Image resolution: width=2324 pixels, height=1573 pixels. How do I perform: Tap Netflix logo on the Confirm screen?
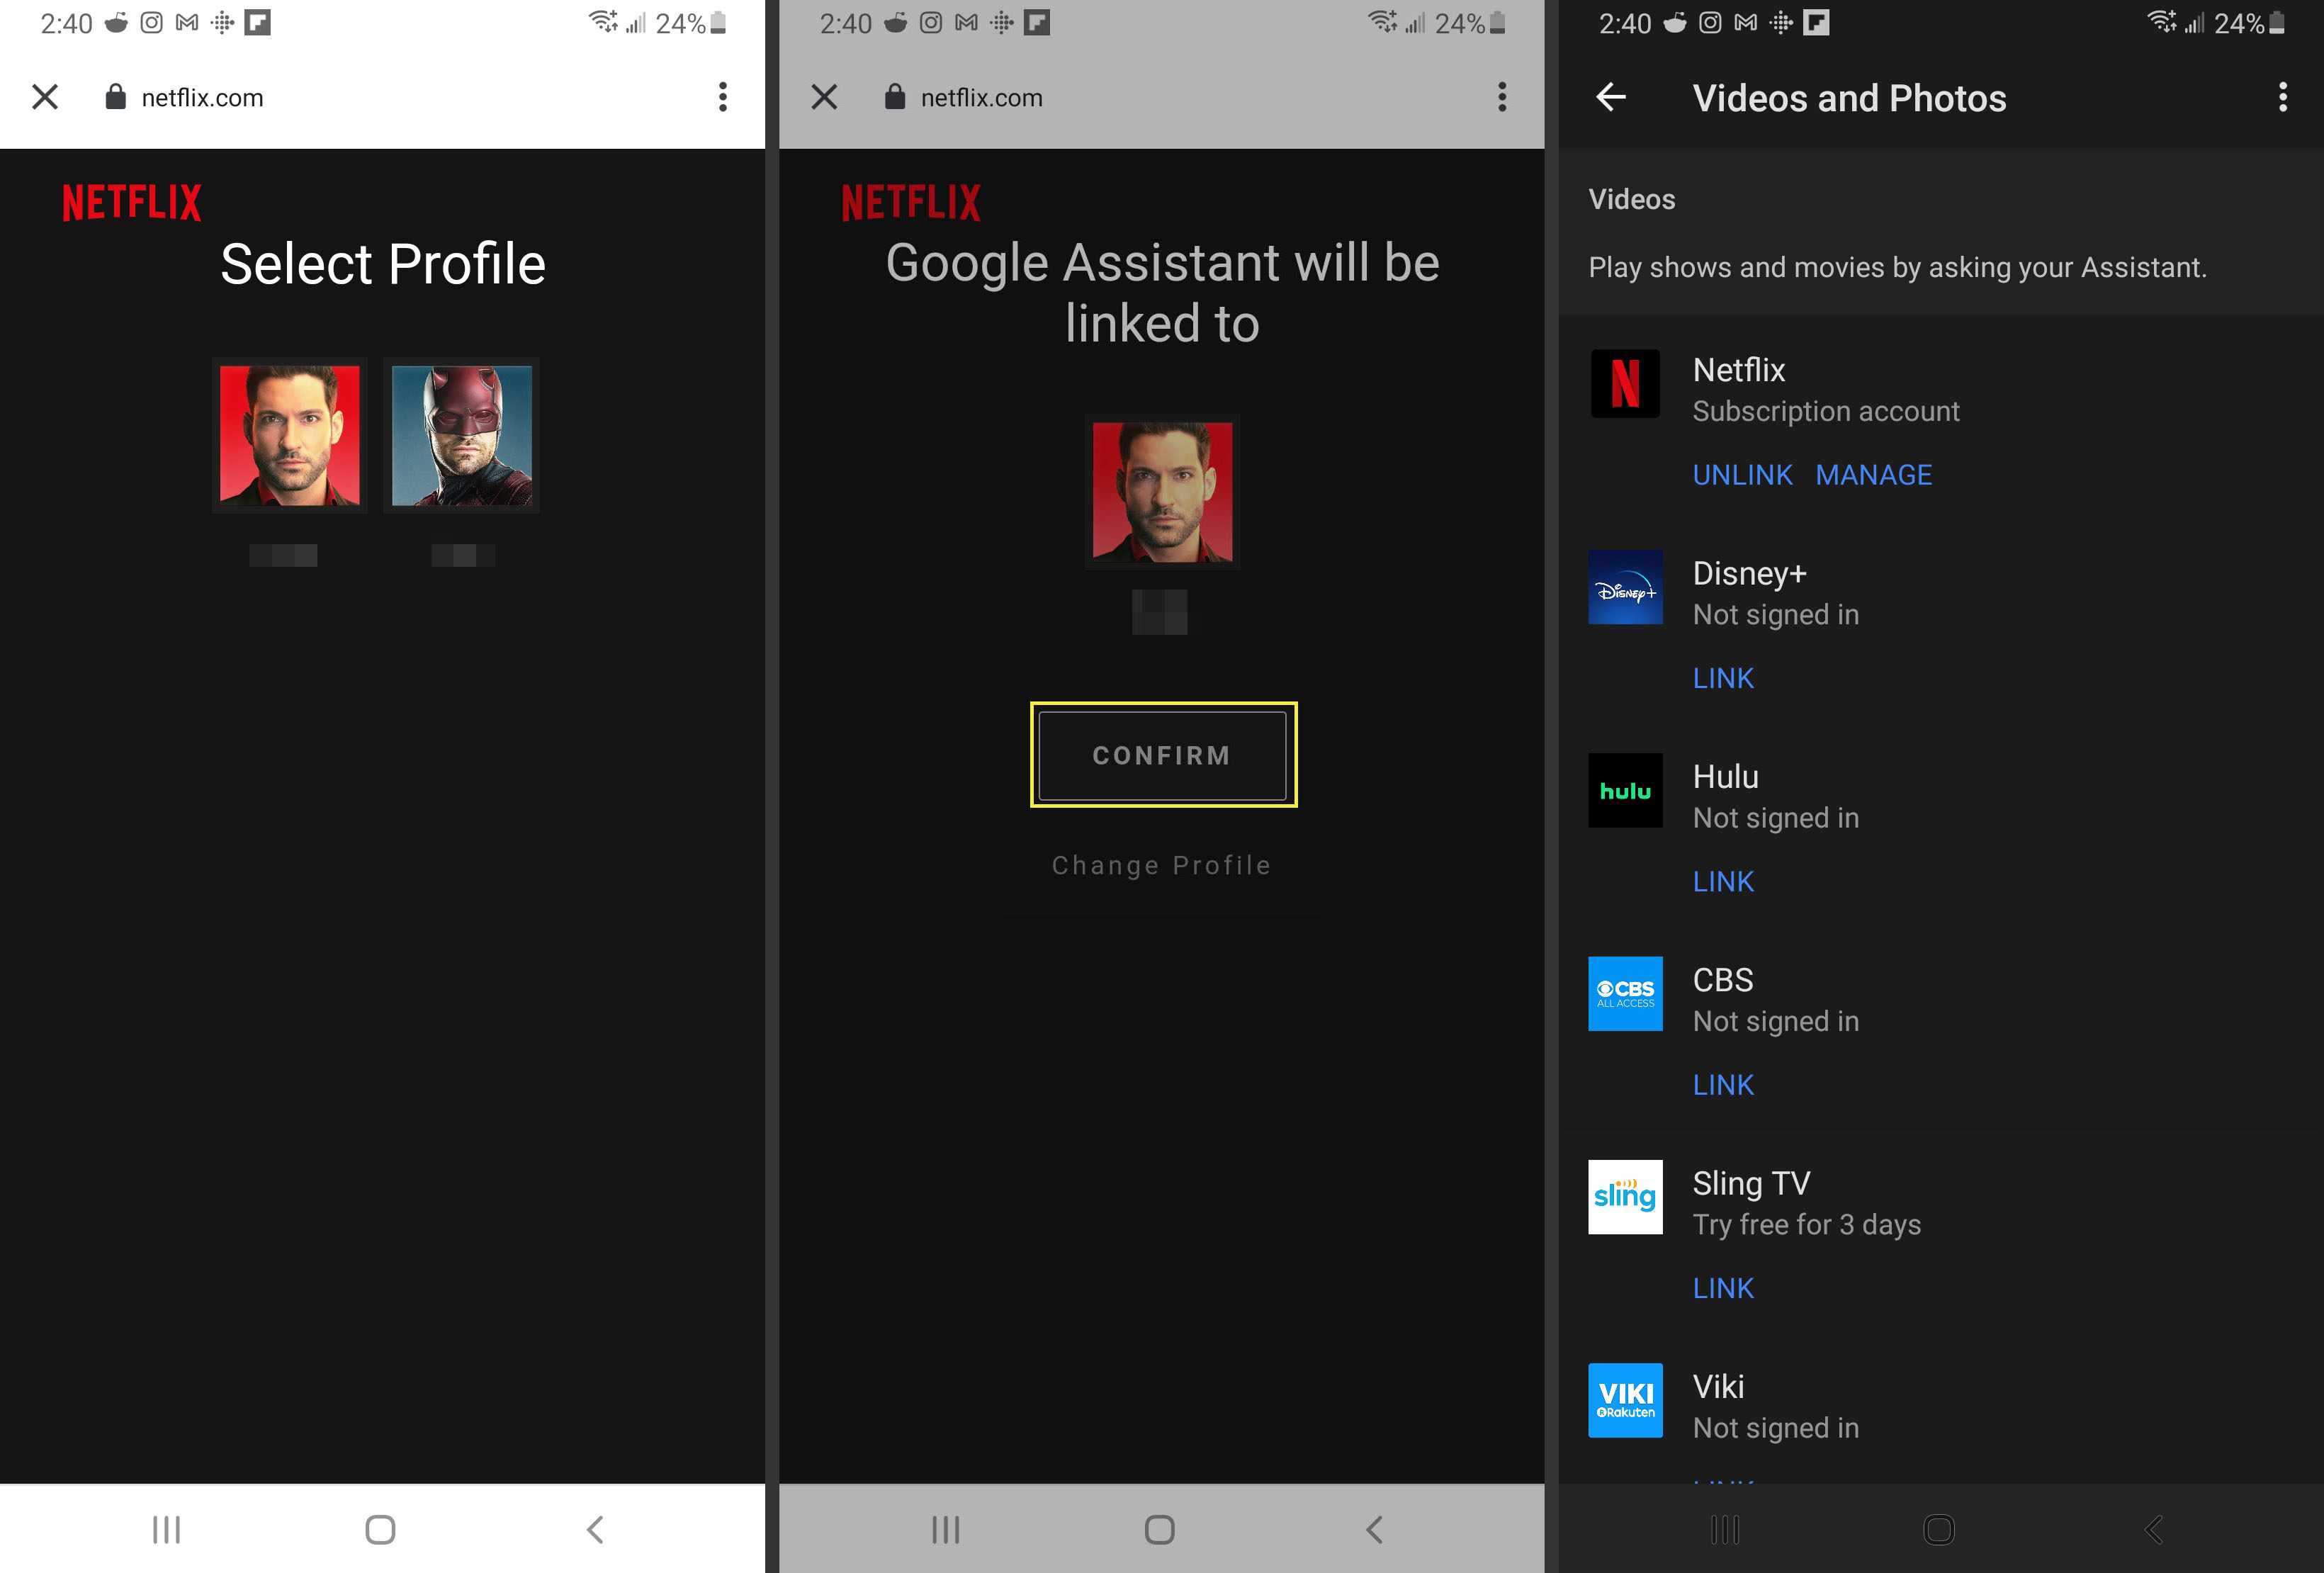coord(911,203)
